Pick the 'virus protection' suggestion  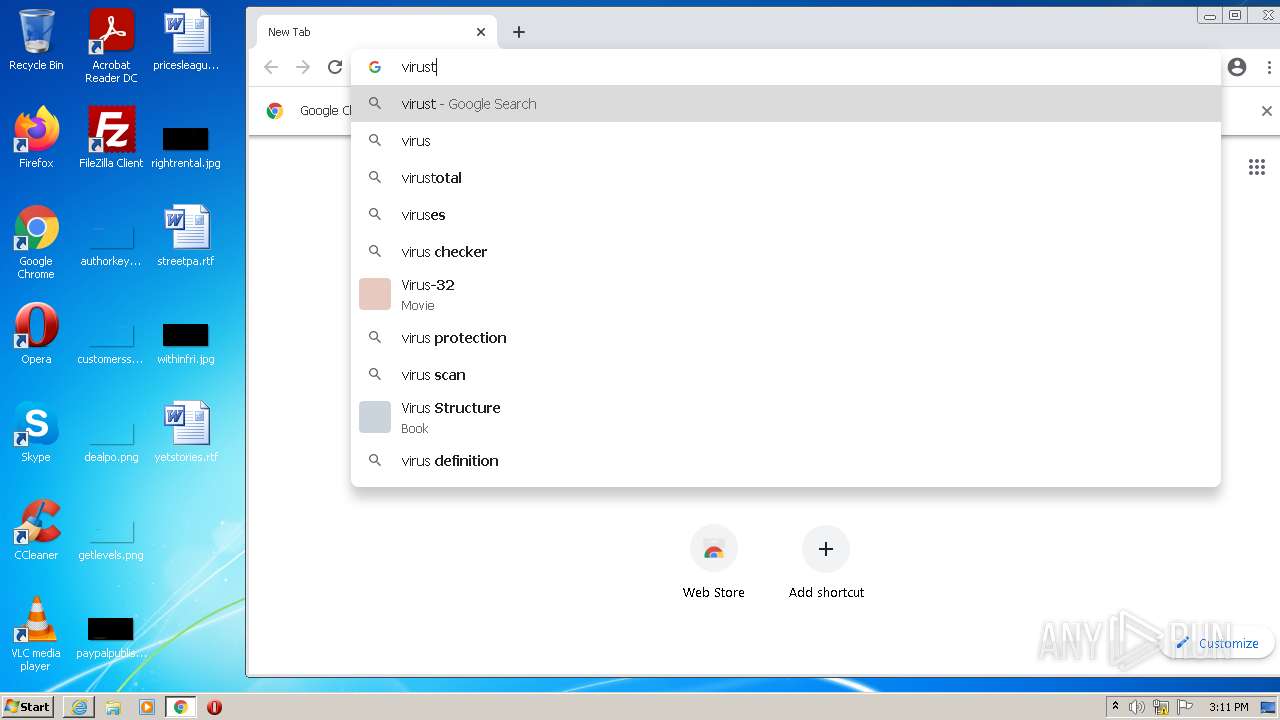coord(786,338)
